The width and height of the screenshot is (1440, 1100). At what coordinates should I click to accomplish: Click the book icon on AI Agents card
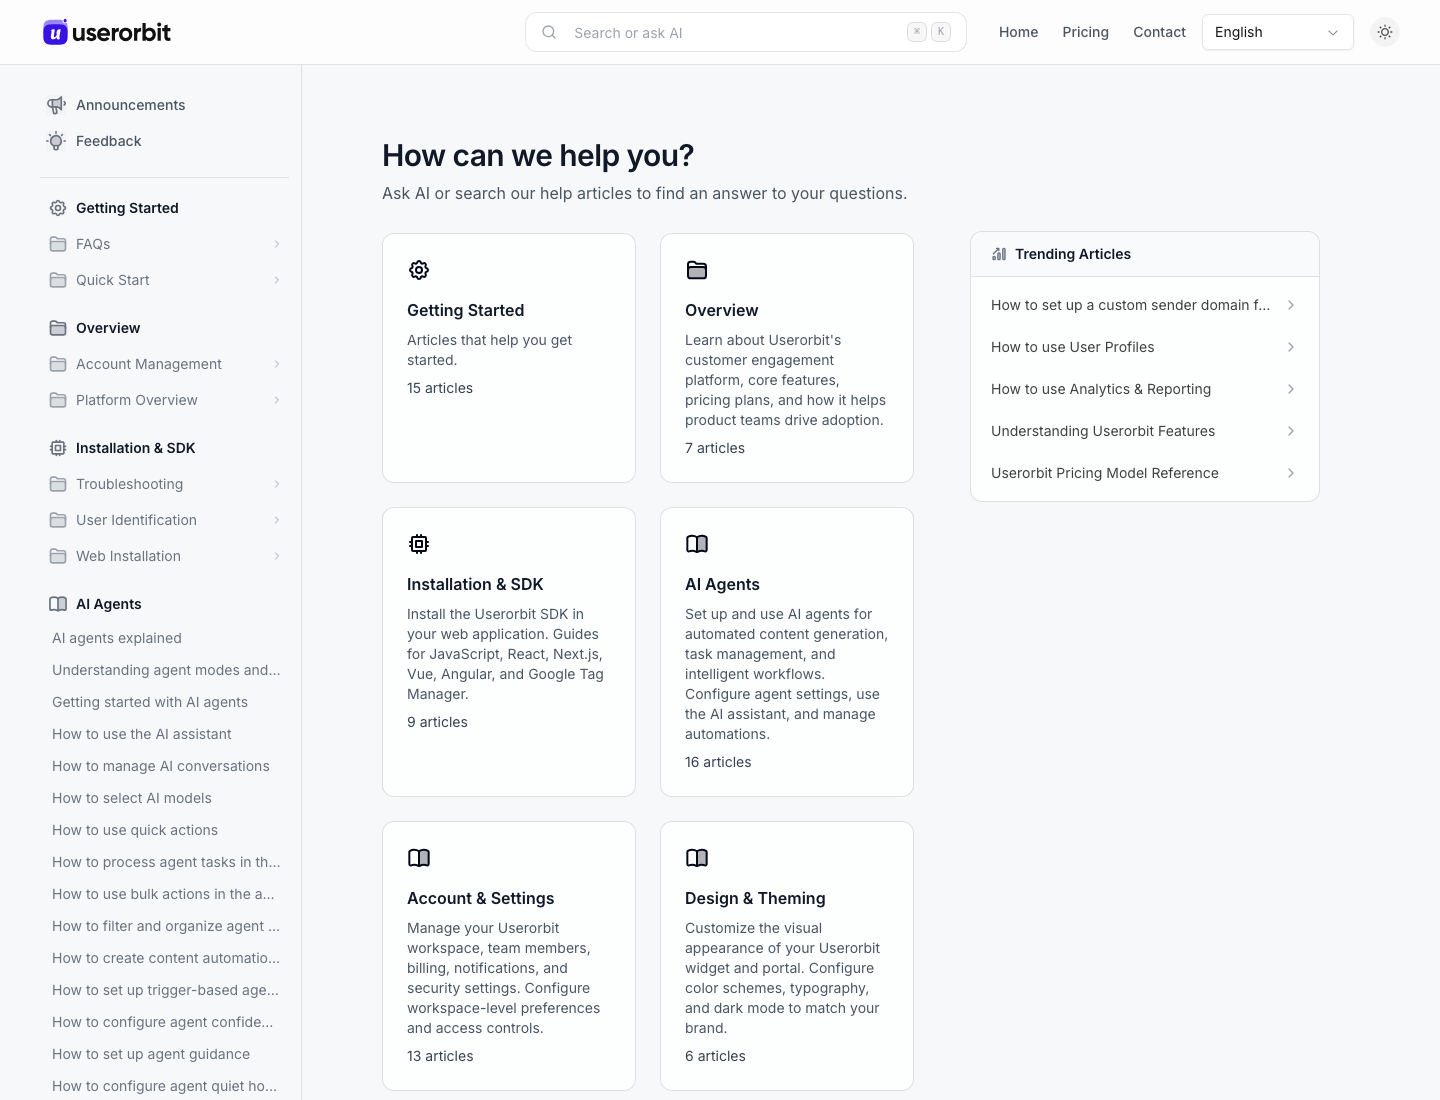pyautogui.click(x=697, y=544)
